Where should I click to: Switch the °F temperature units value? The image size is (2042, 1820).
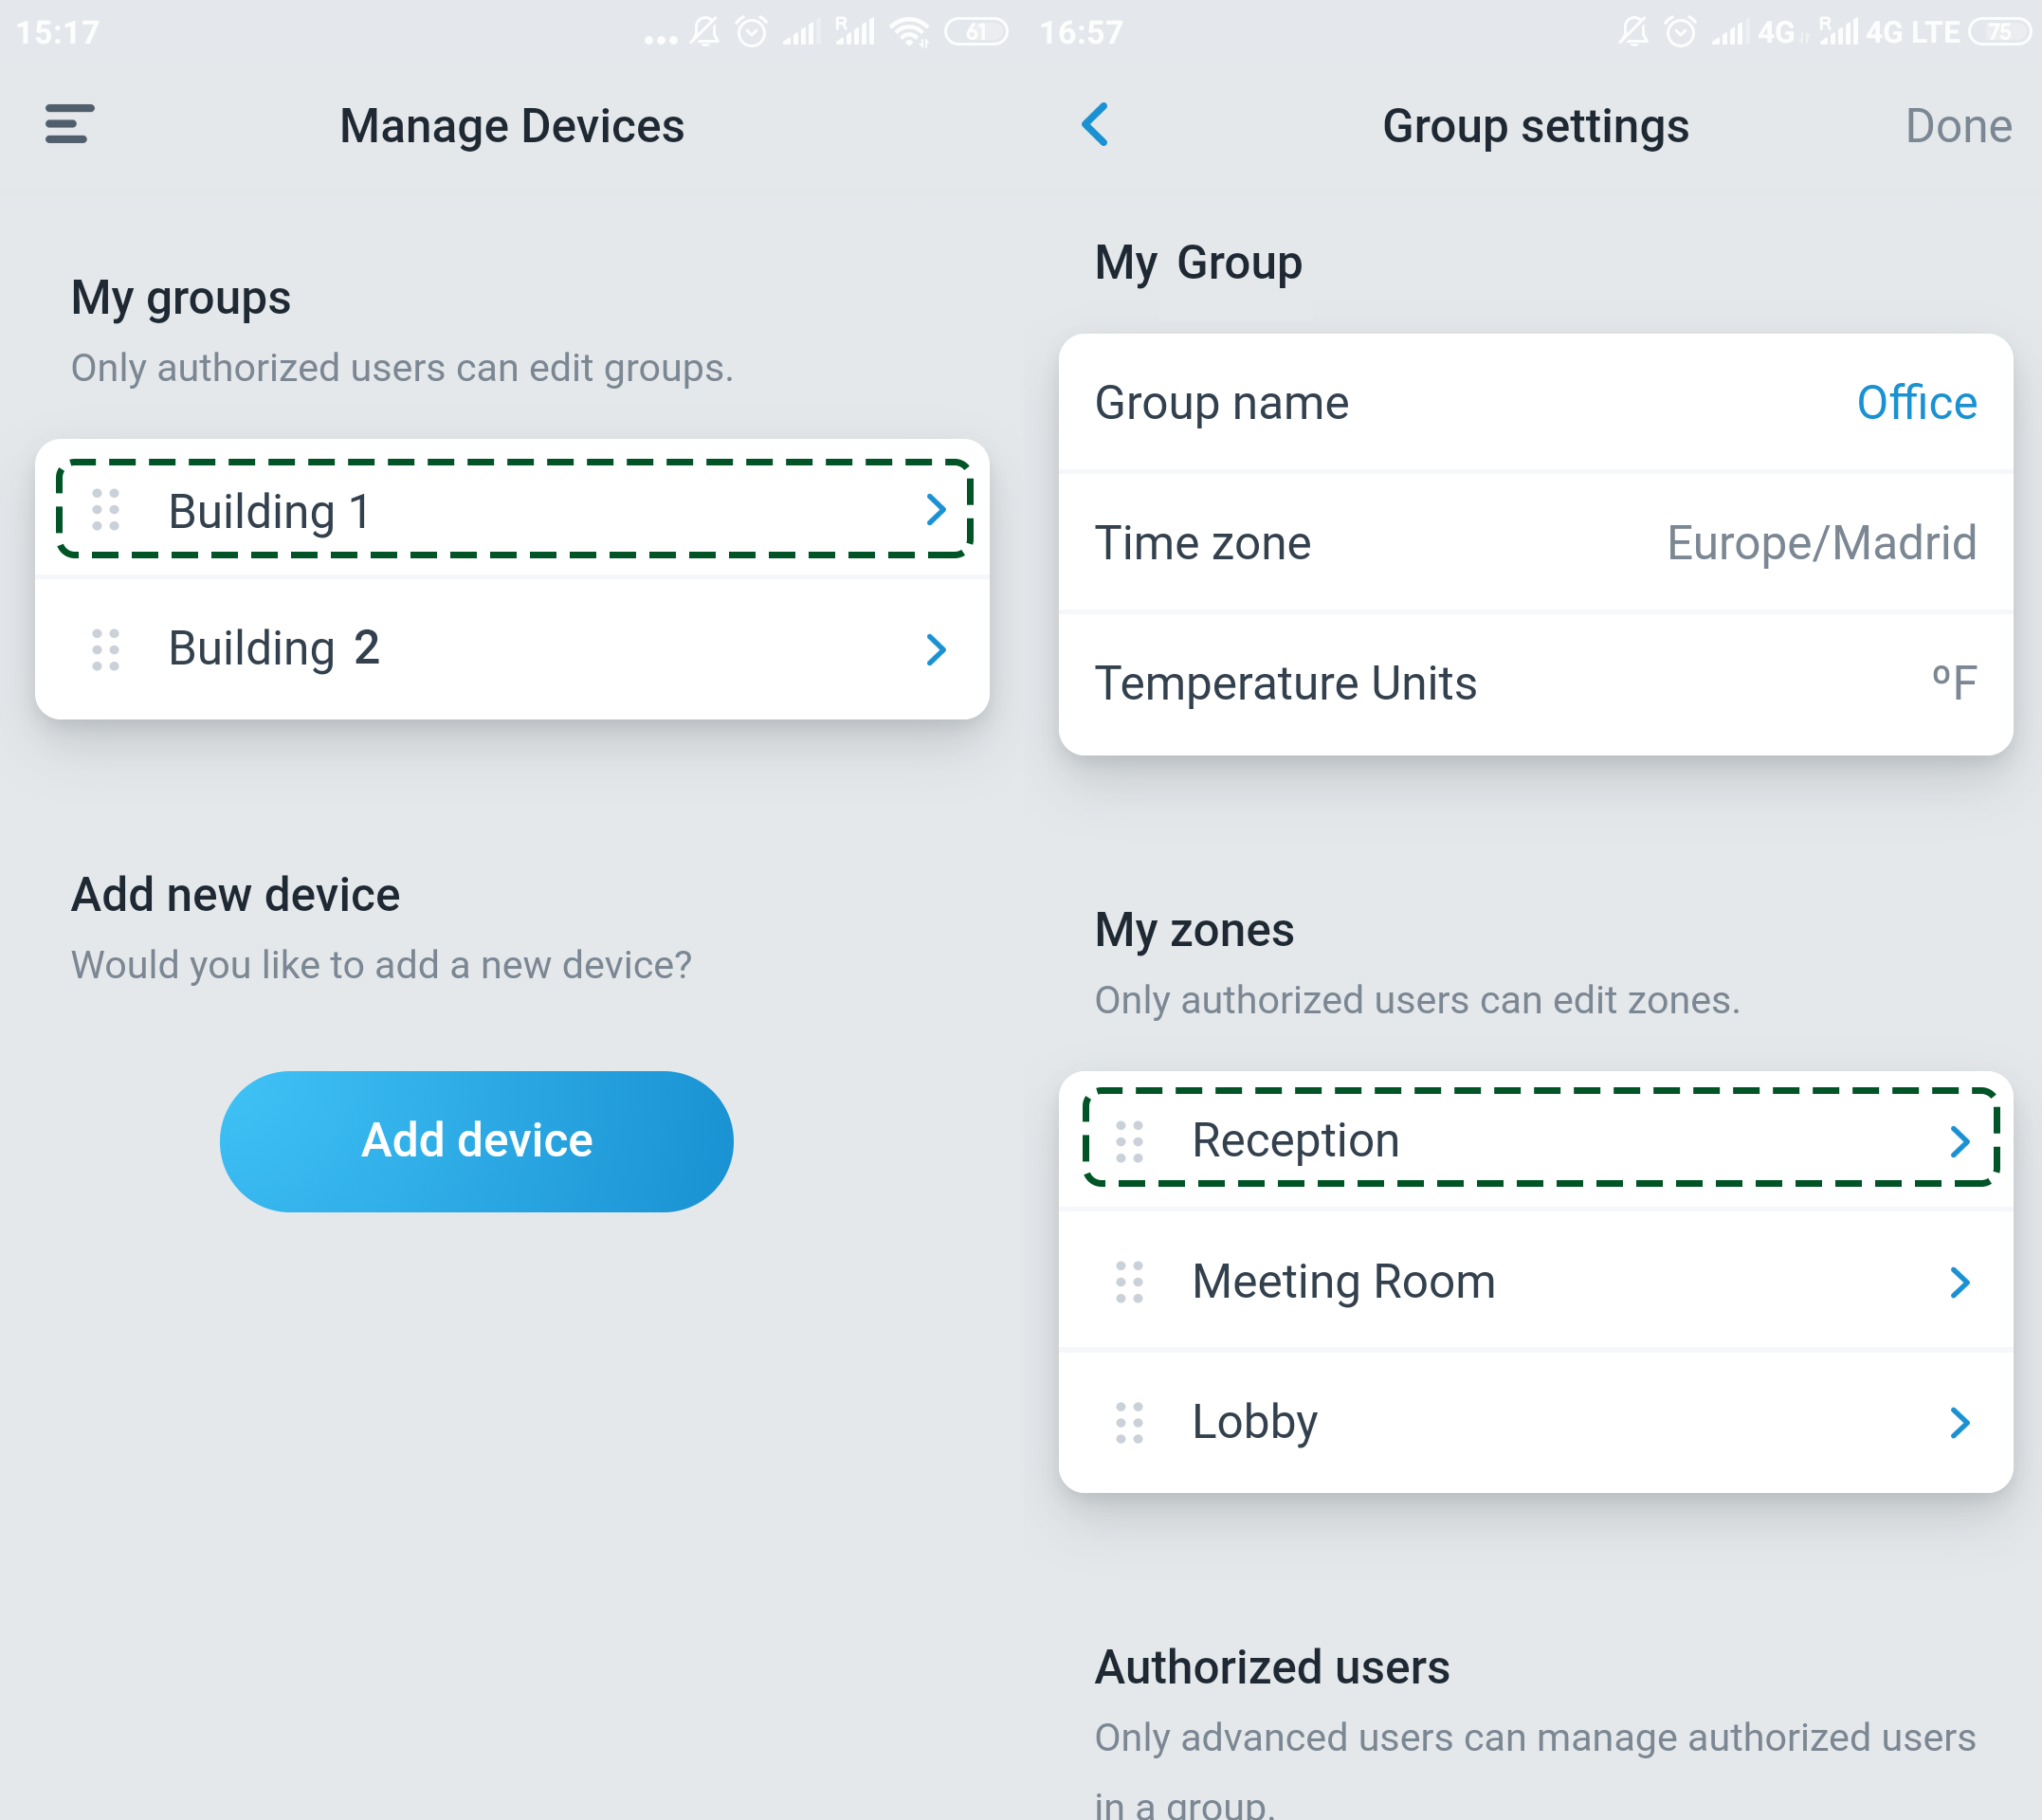(x=1954, y=683)
